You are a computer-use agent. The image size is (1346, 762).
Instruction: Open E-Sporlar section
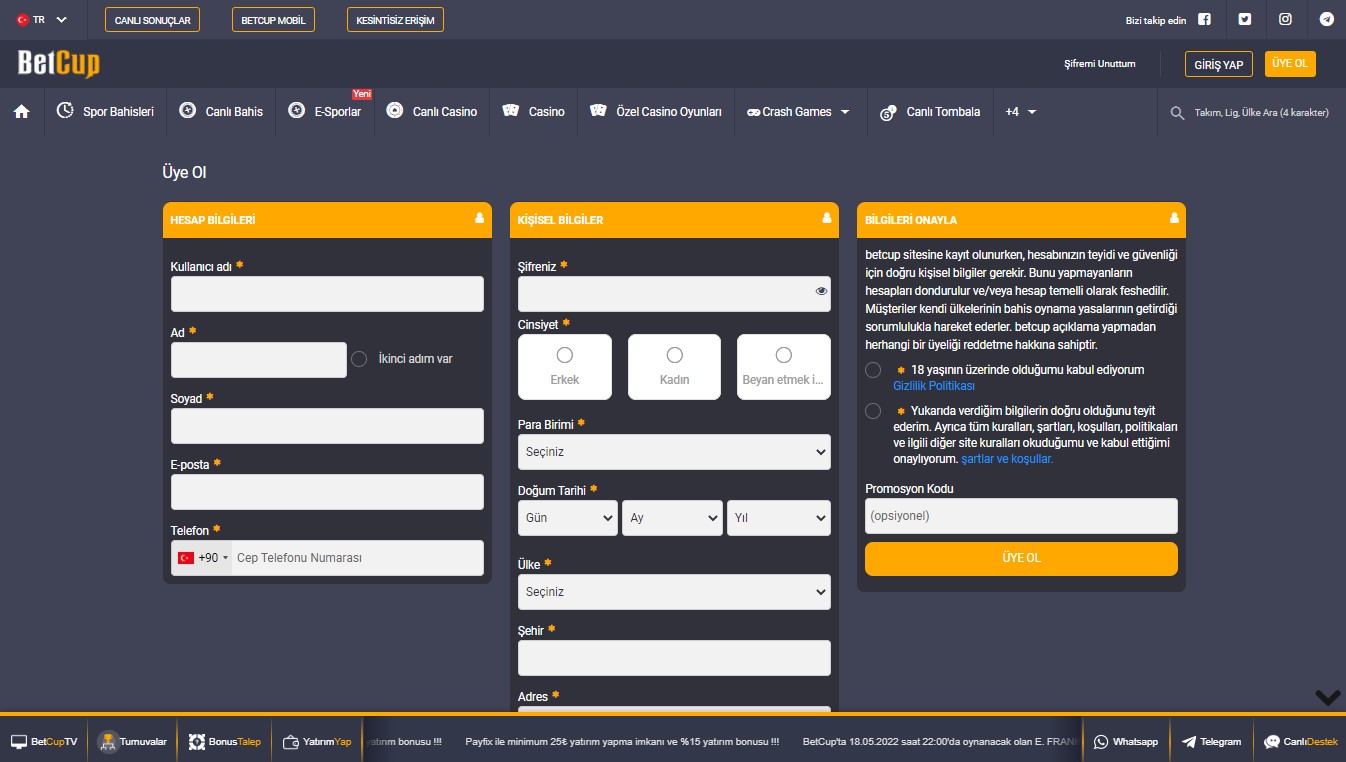pos(325,112)
